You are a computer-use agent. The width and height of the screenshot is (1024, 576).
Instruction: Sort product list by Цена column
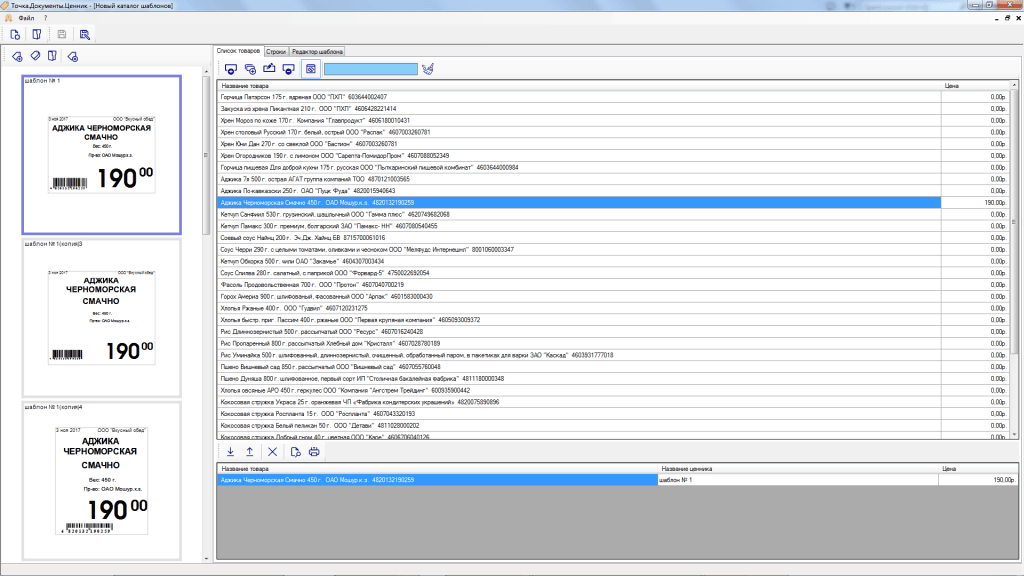[976, 86]
